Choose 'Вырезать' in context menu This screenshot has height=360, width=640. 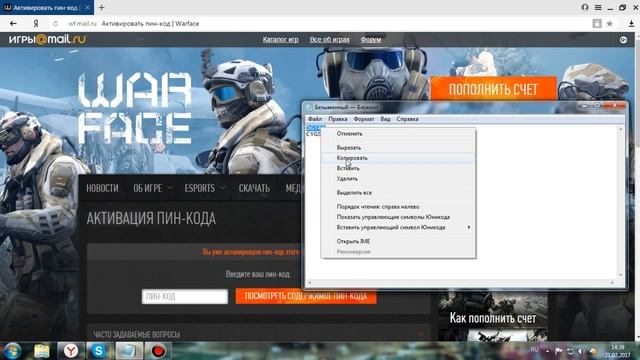coord(398,147)
